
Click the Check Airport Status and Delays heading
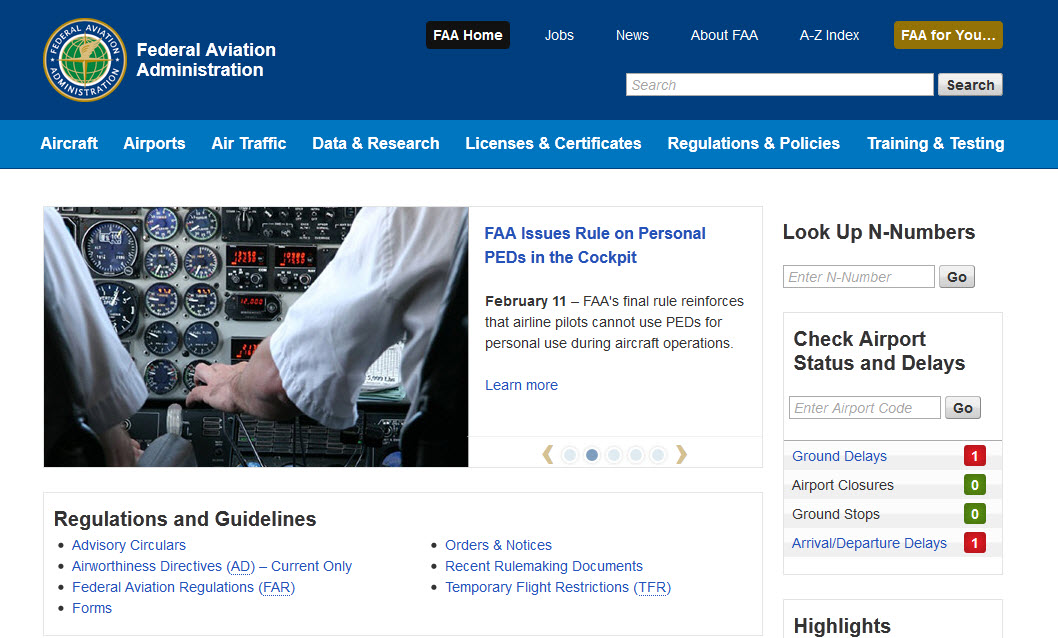pos(879,351)
